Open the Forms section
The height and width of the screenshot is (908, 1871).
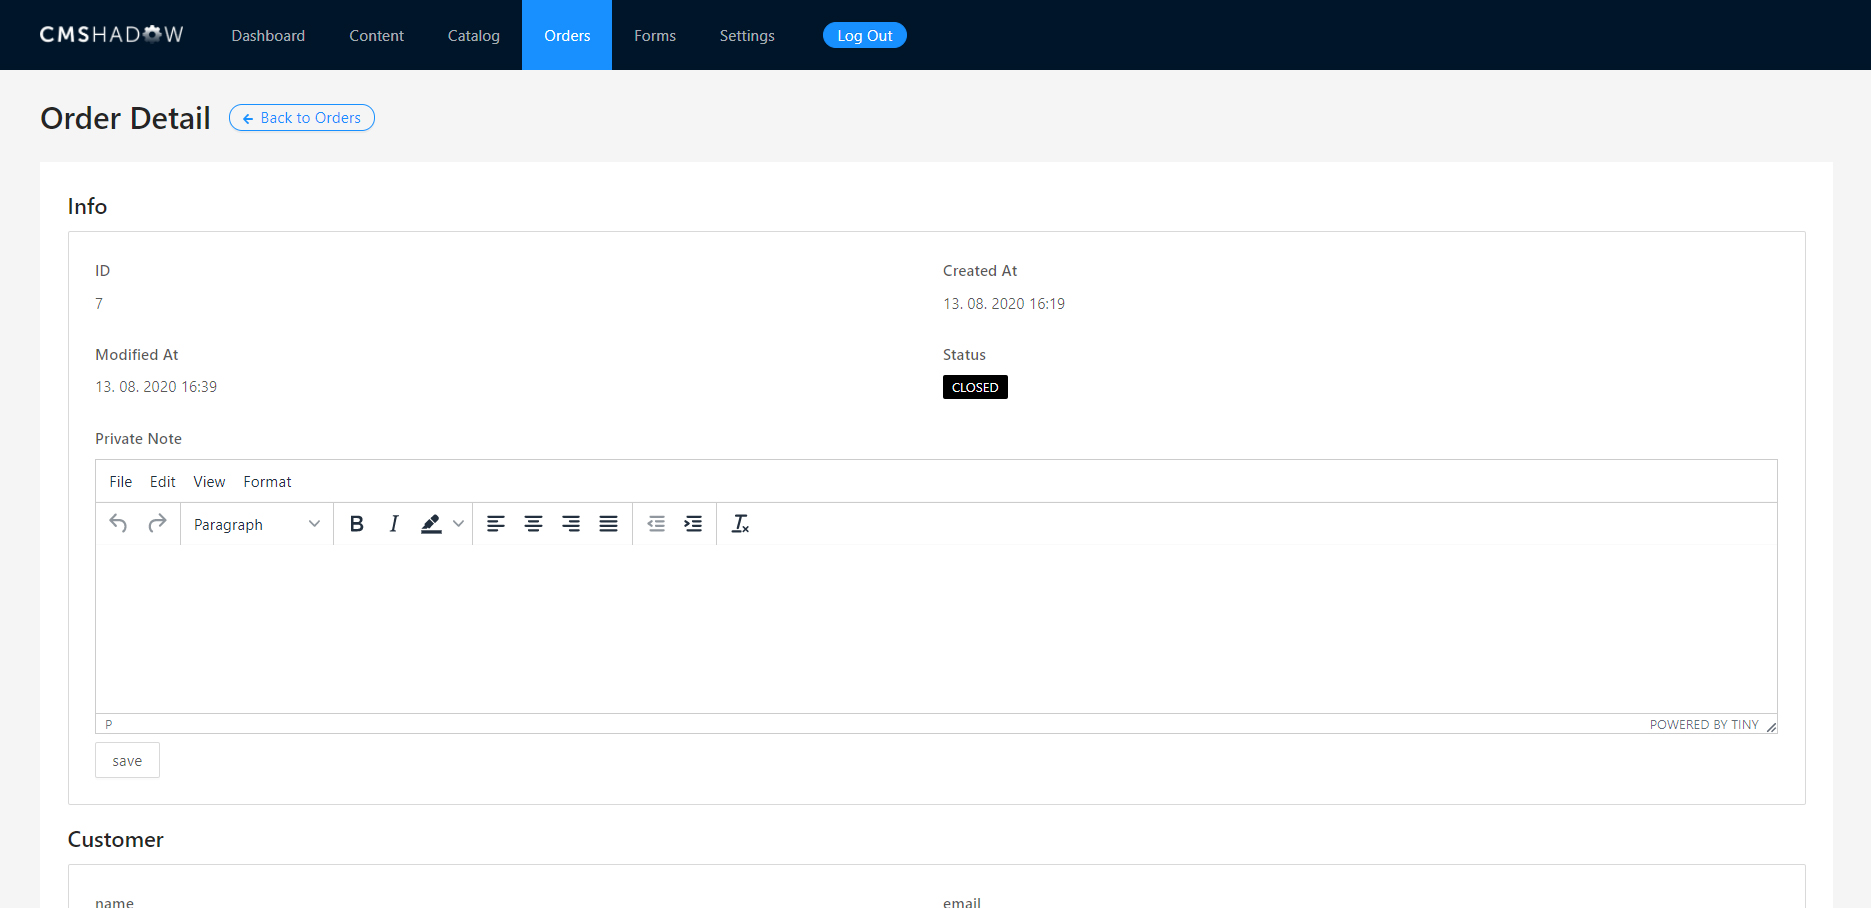coord(655,36)
